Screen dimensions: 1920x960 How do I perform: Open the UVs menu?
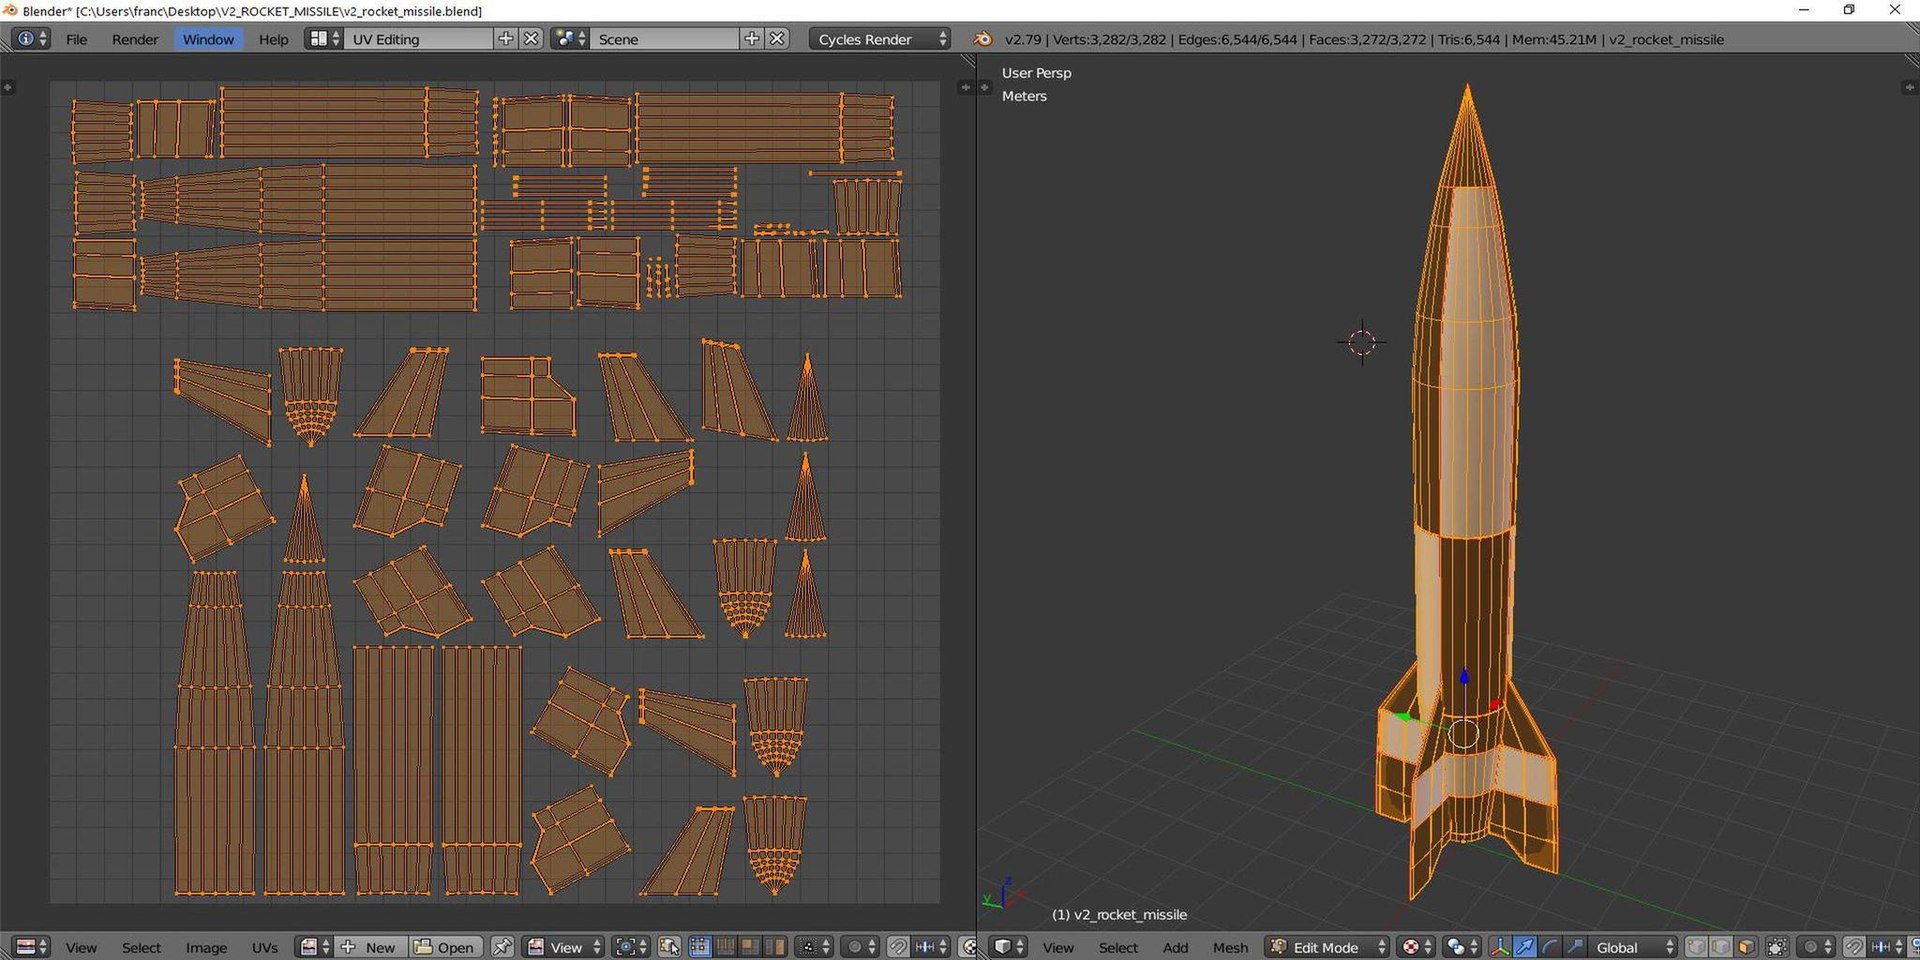265,947
